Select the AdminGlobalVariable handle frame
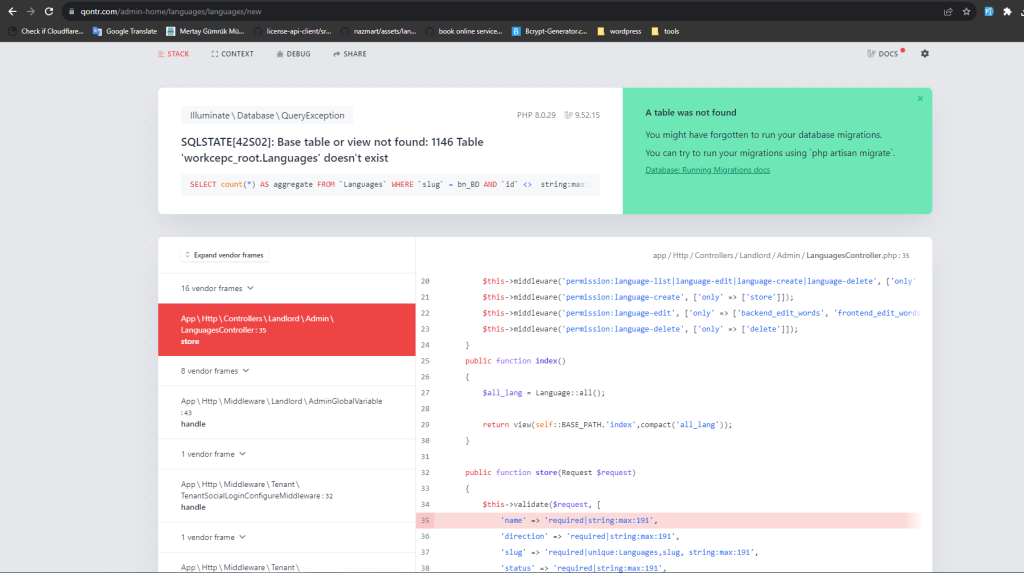 point(287,412)
